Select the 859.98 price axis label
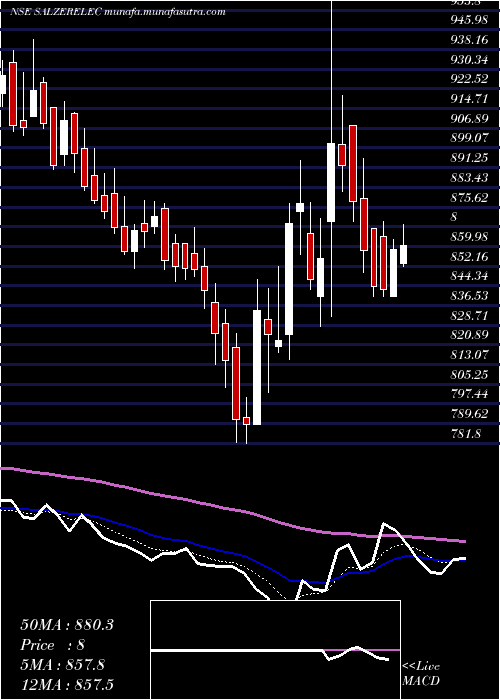500x700 pixels. [469, 237]
